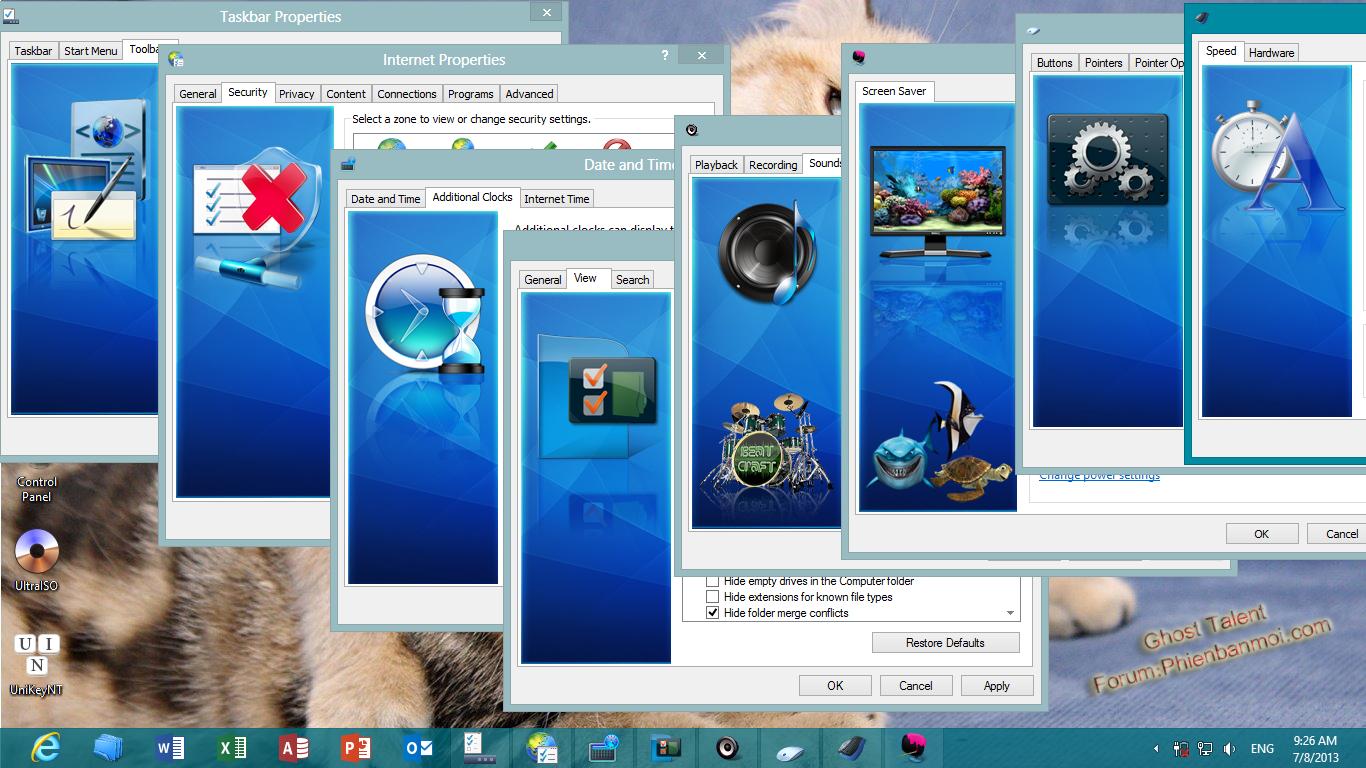Open Excel from the taskbar
1366x768 pixels.
click(232, 748)
